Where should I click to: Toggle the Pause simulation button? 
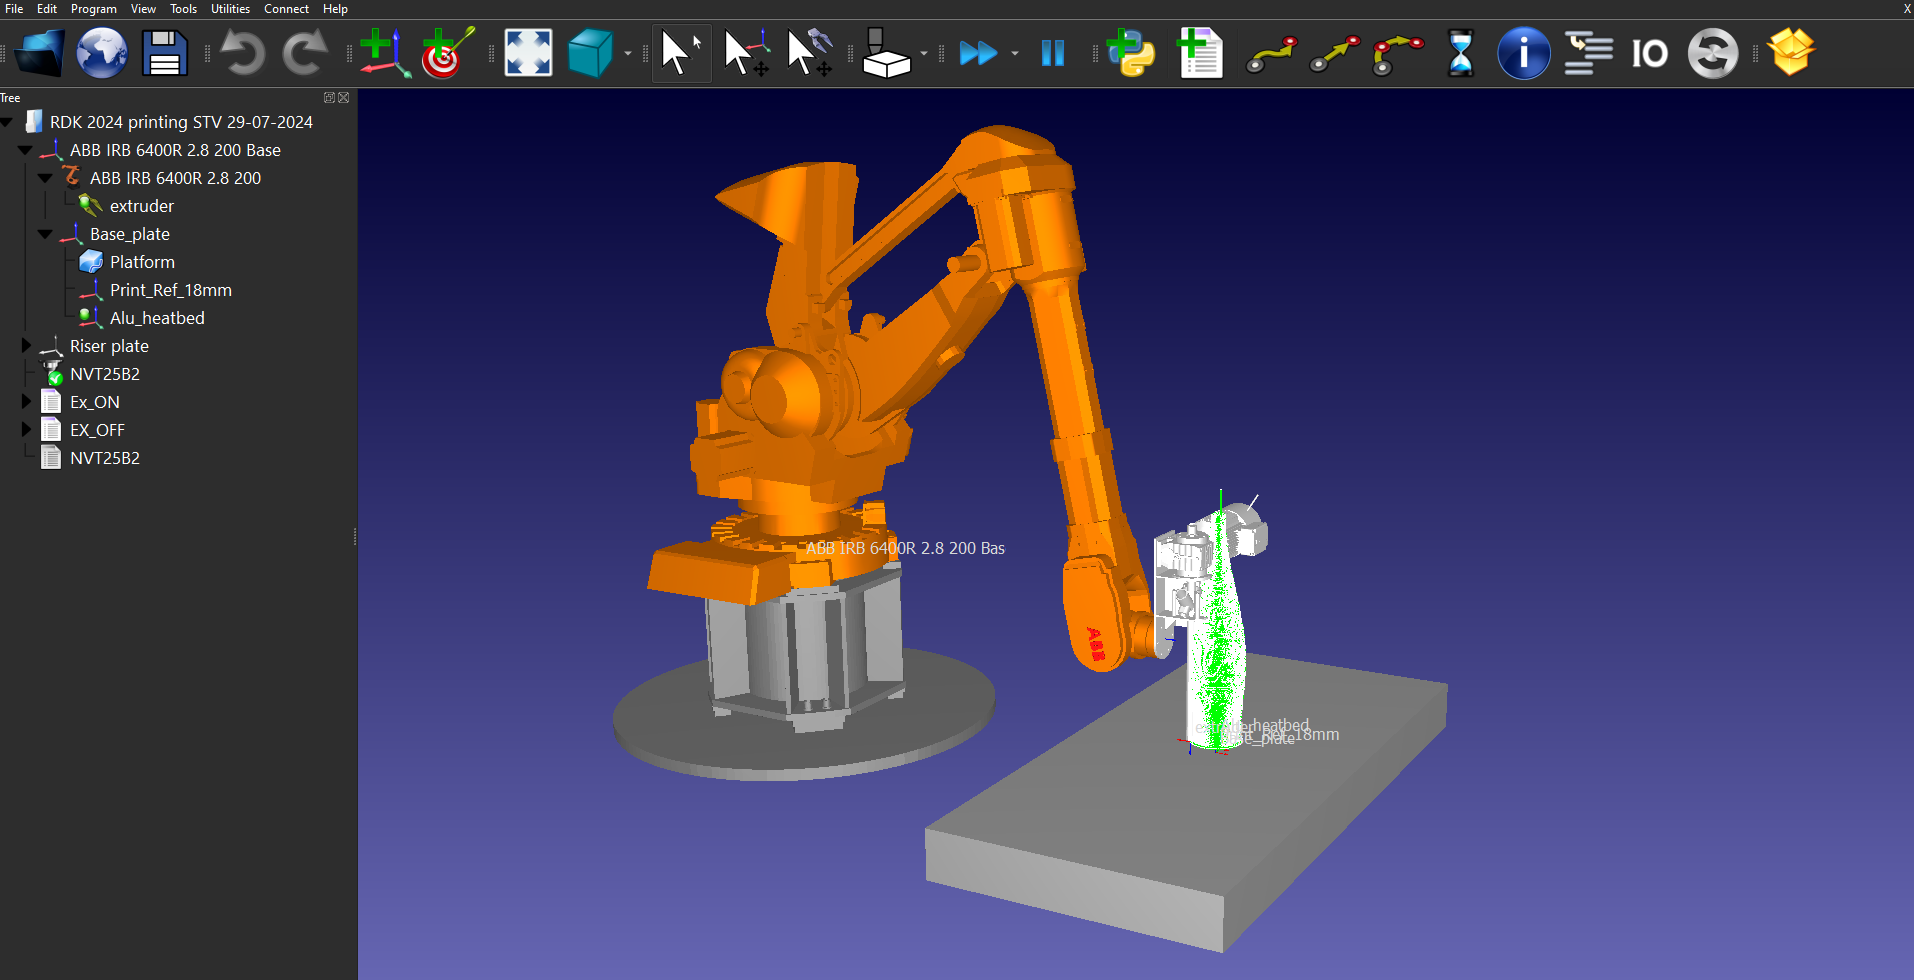pos(1052,53)
